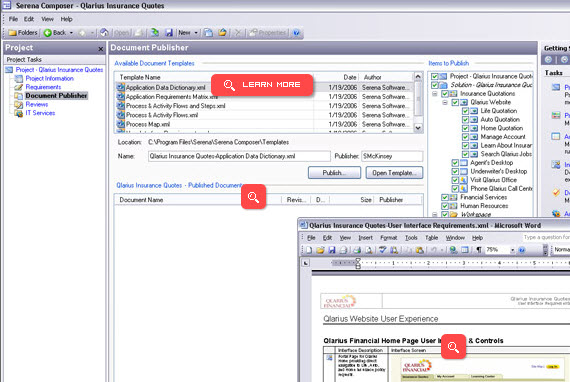The height and width of the screenshot is (382, 570).
Task: Uncheck the Project - Qlarius Insurance Quotes checkbox
Action: click(x=434, y=76)
